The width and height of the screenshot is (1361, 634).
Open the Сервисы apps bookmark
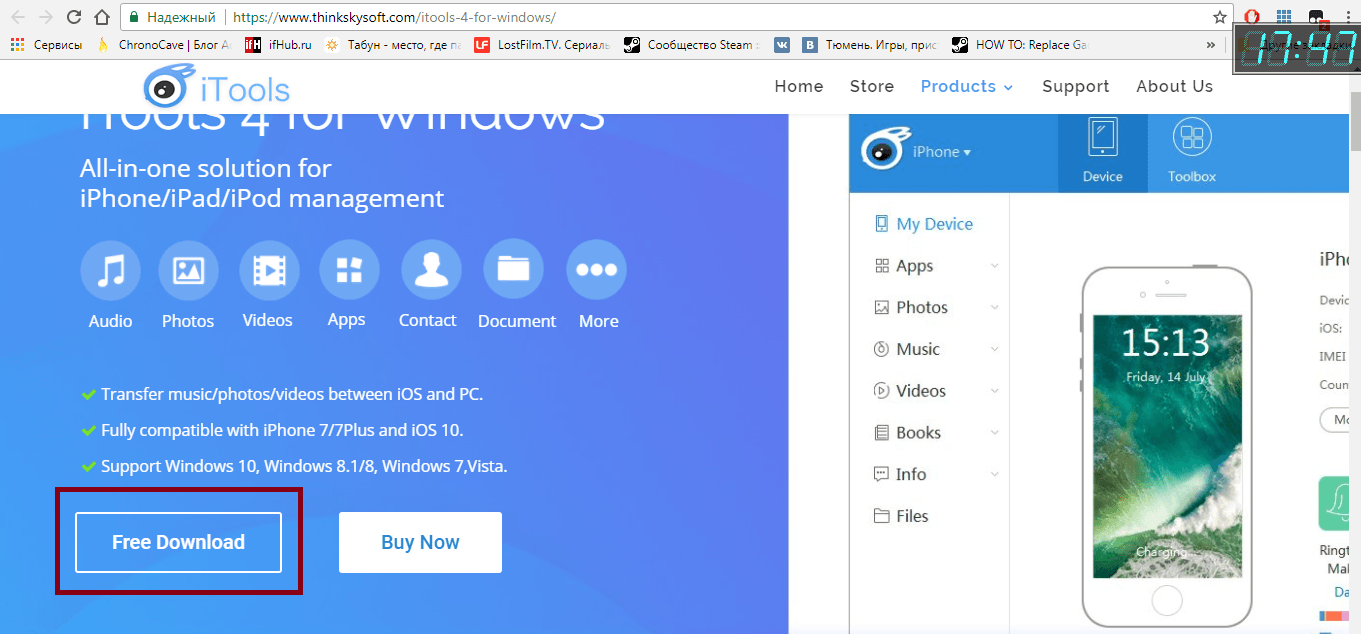(47, 45)
